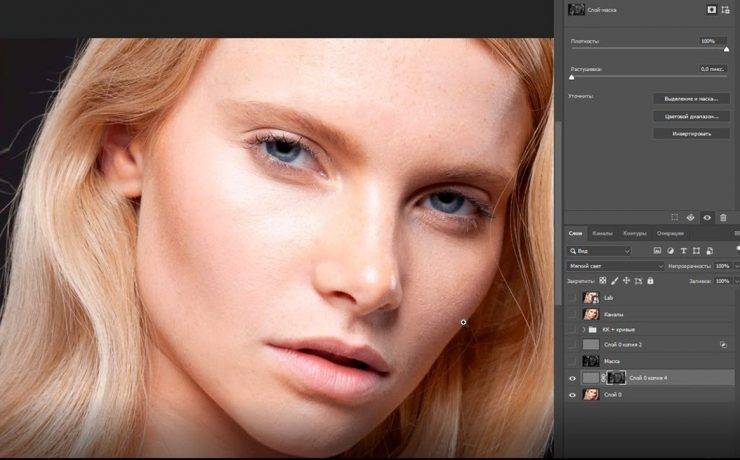
Task: Click the Слой маска thumbnail in Properties
Action: (576, 9)
